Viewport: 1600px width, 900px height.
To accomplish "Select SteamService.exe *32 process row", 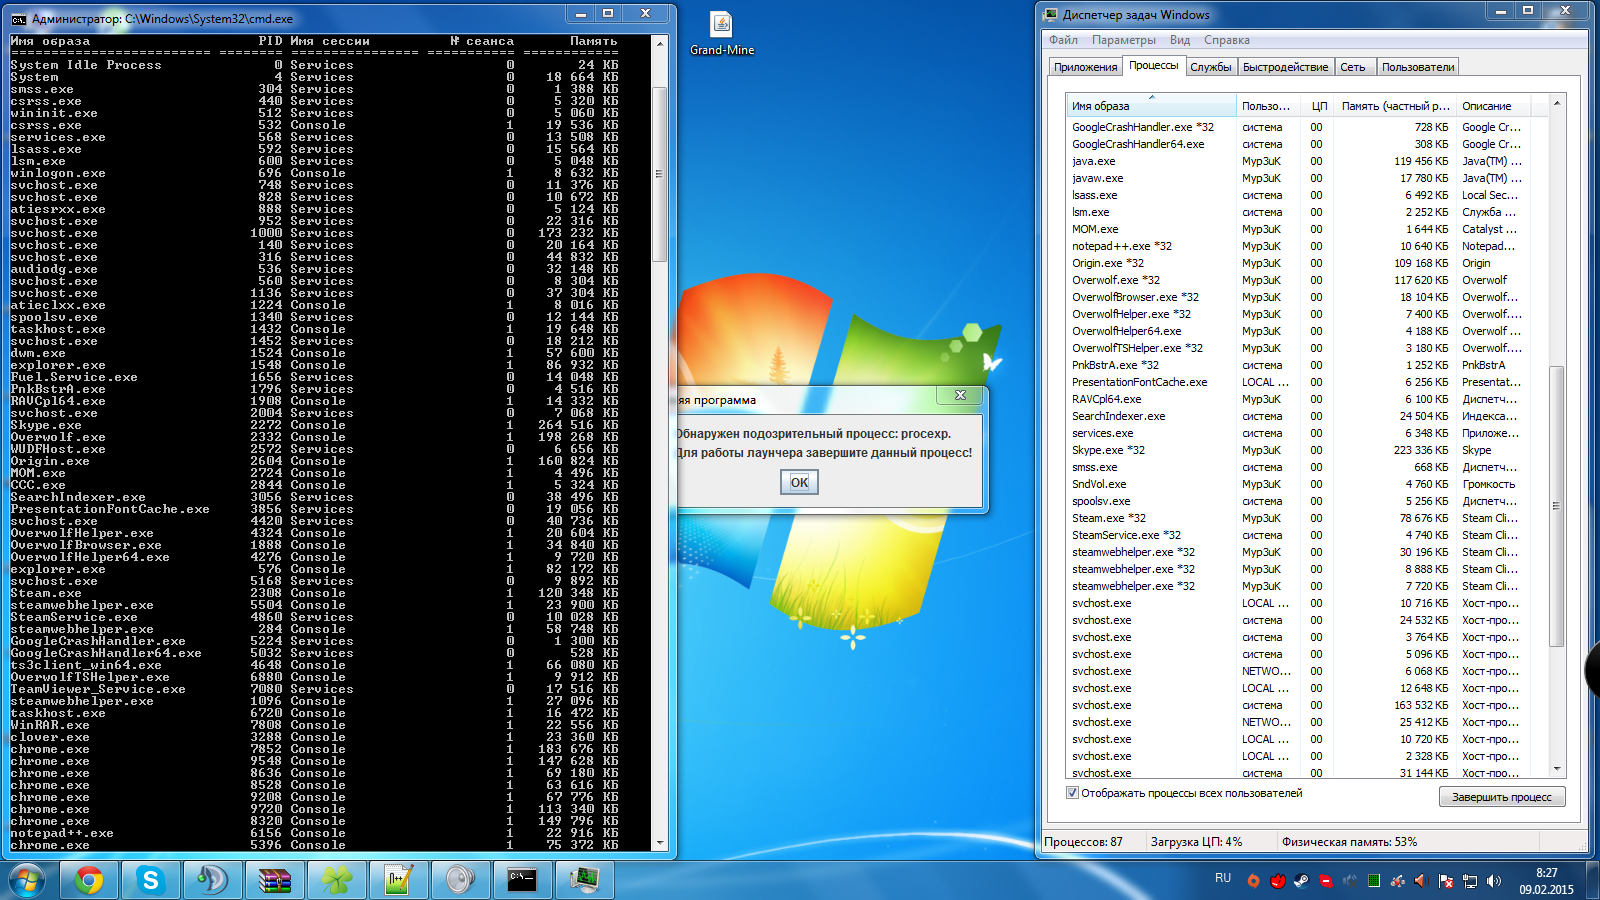I will point(1307,535).
